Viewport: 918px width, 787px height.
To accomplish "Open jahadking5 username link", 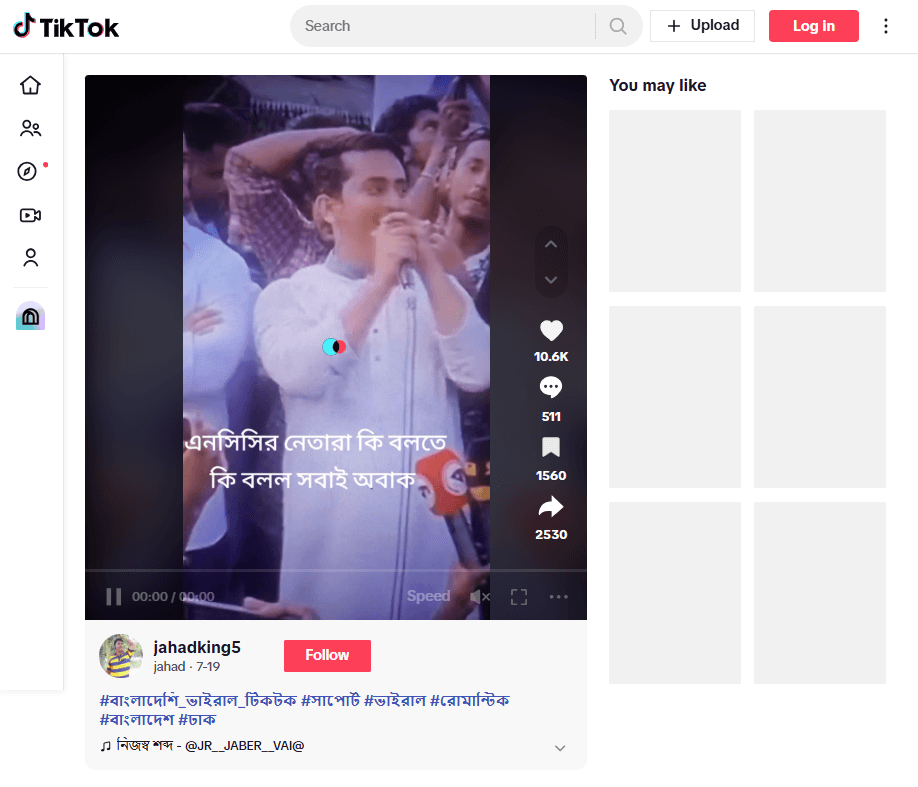I will (197, 648).
